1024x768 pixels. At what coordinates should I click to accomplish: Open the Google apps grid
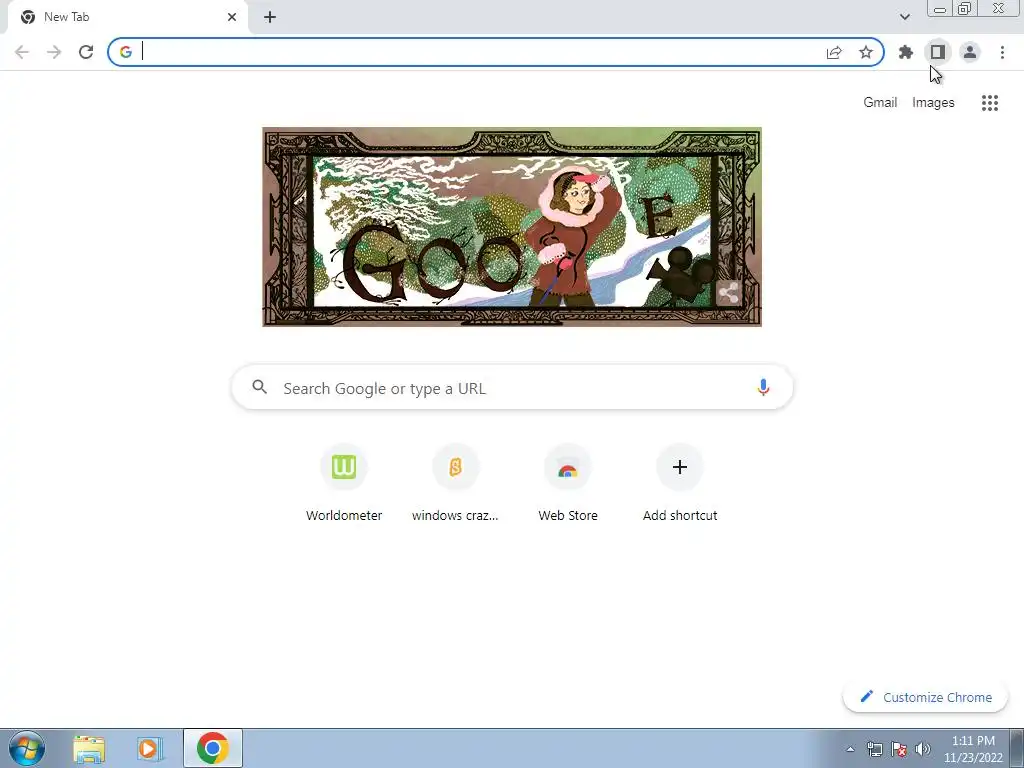pos(990,103)
